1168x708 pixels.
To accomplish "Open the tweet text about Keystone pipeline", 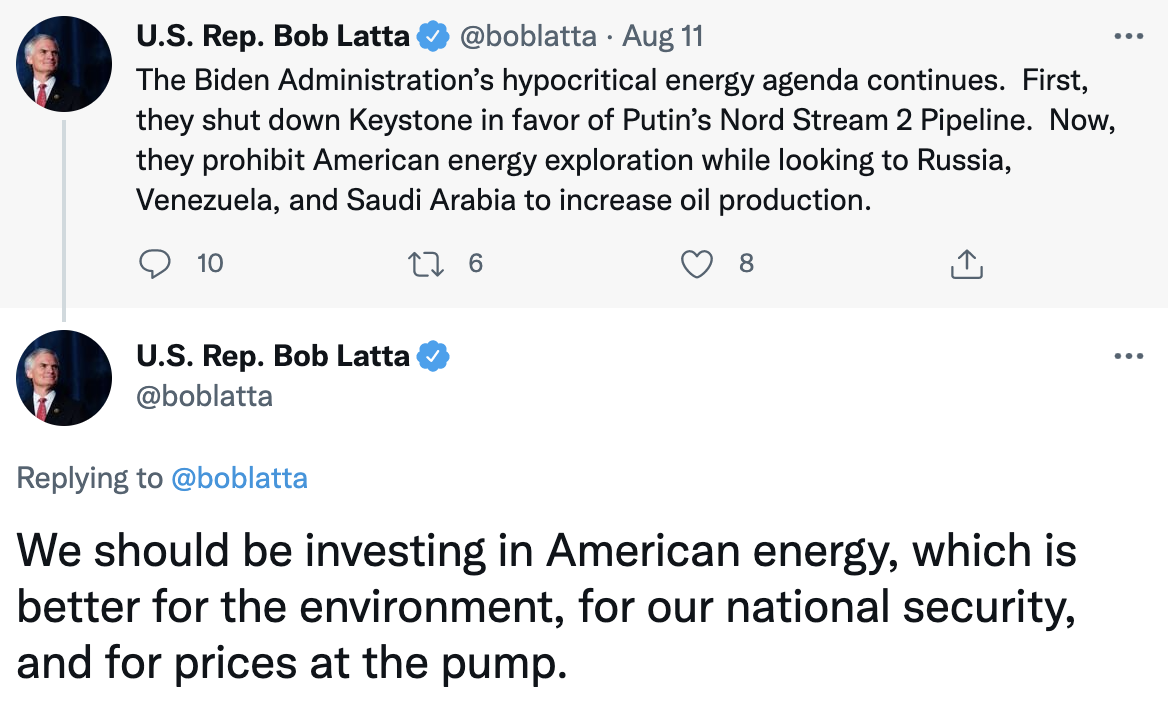I will tap(600, 139).
